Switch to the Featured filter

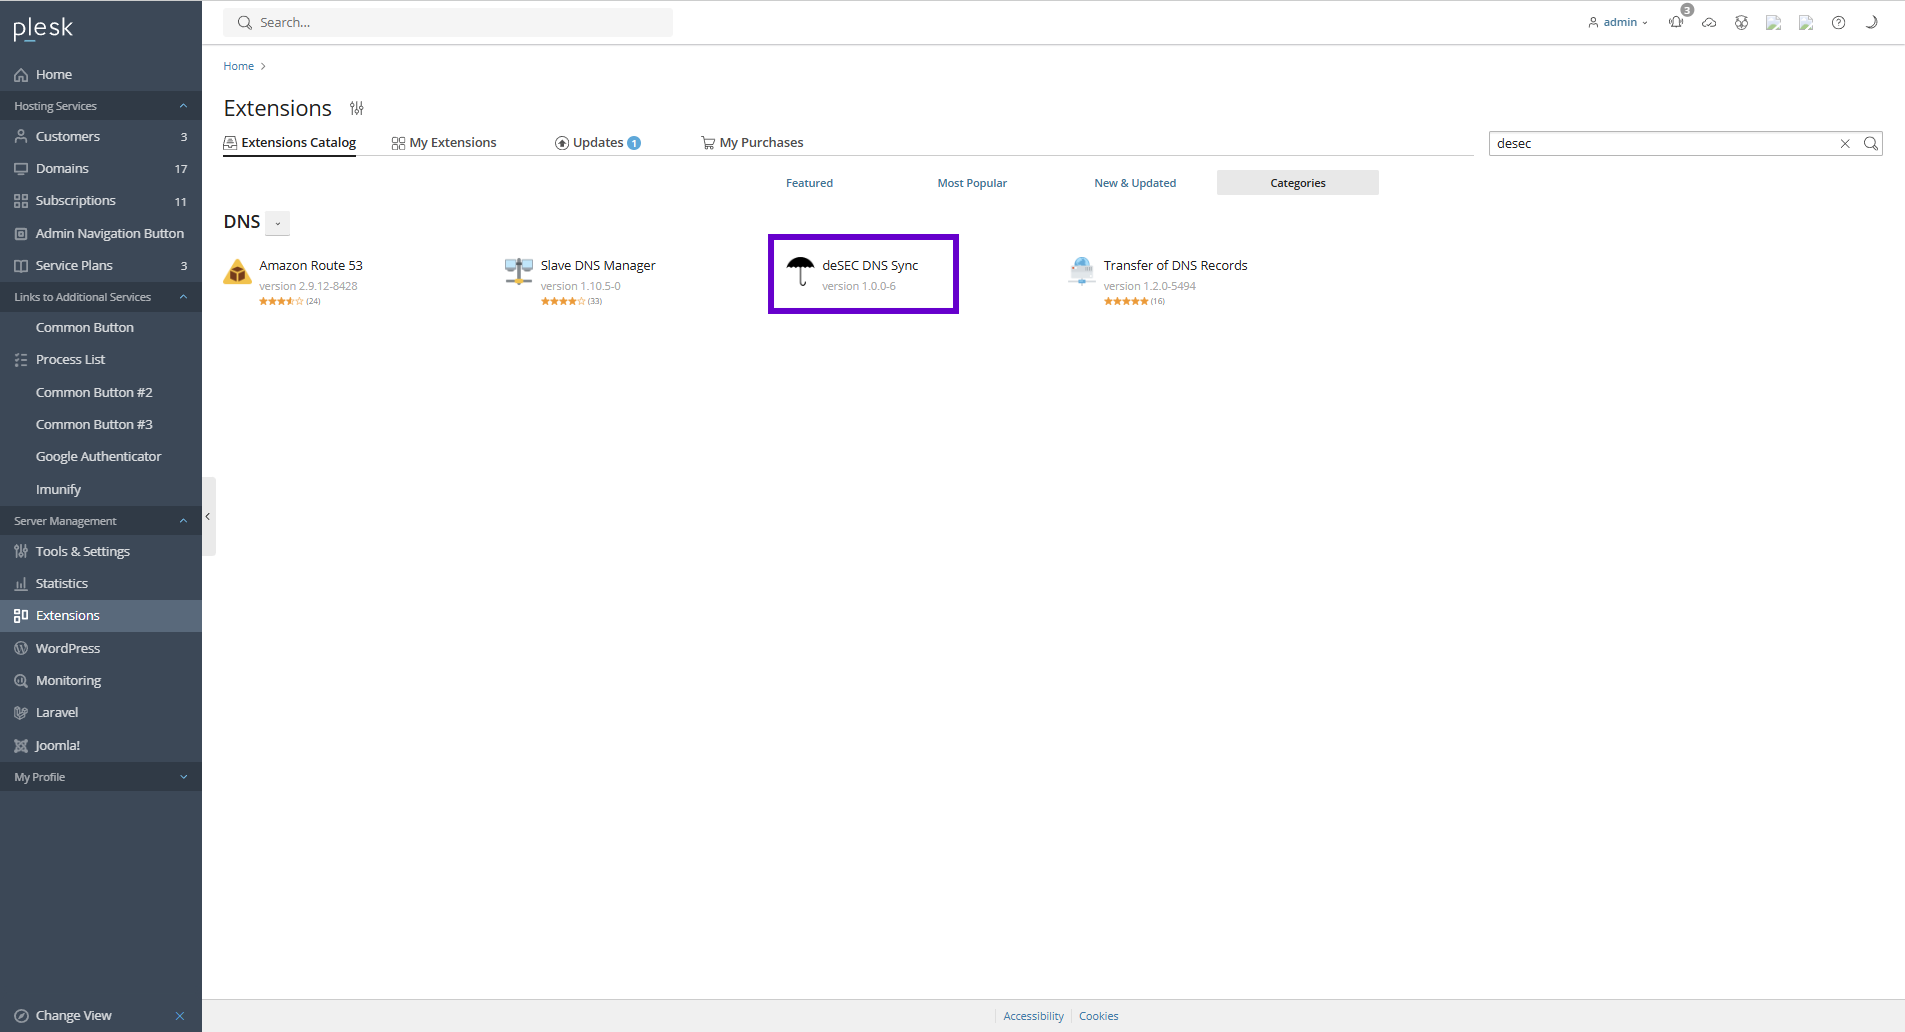pos(809,182)
